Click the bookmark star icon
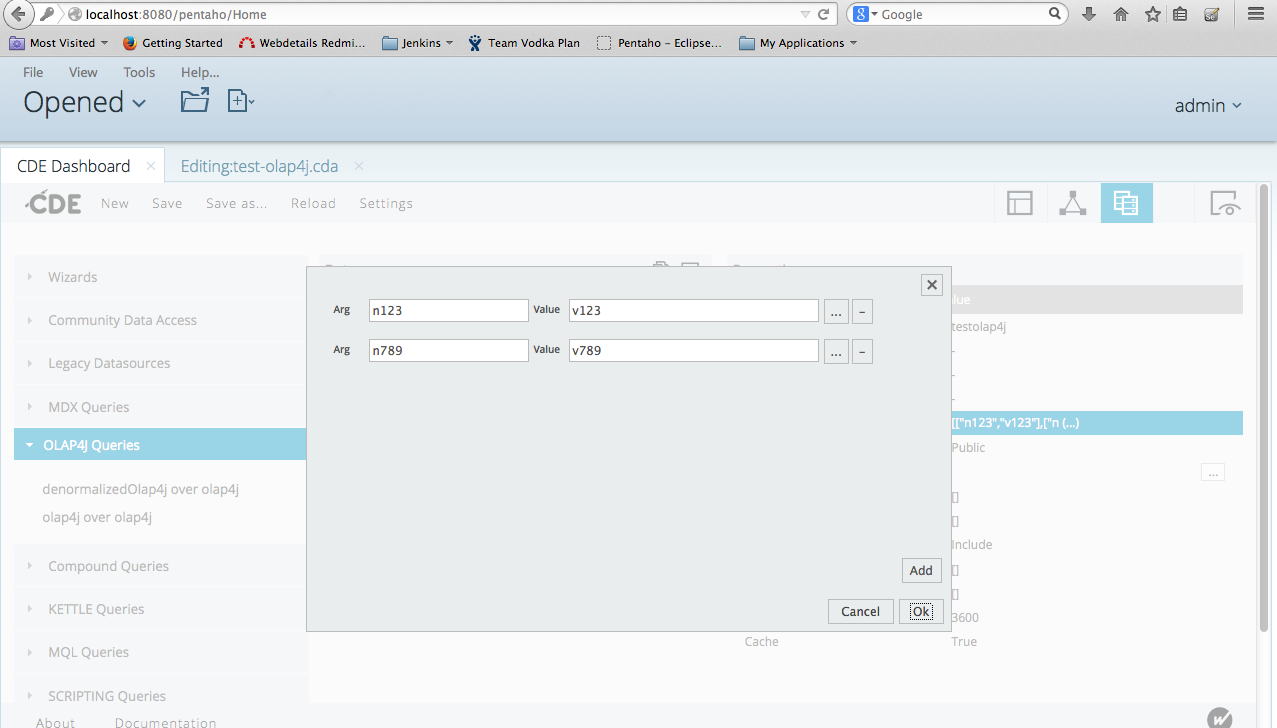The height and width of the screenshot is (728, 1277). click(x=1152, y=14)
